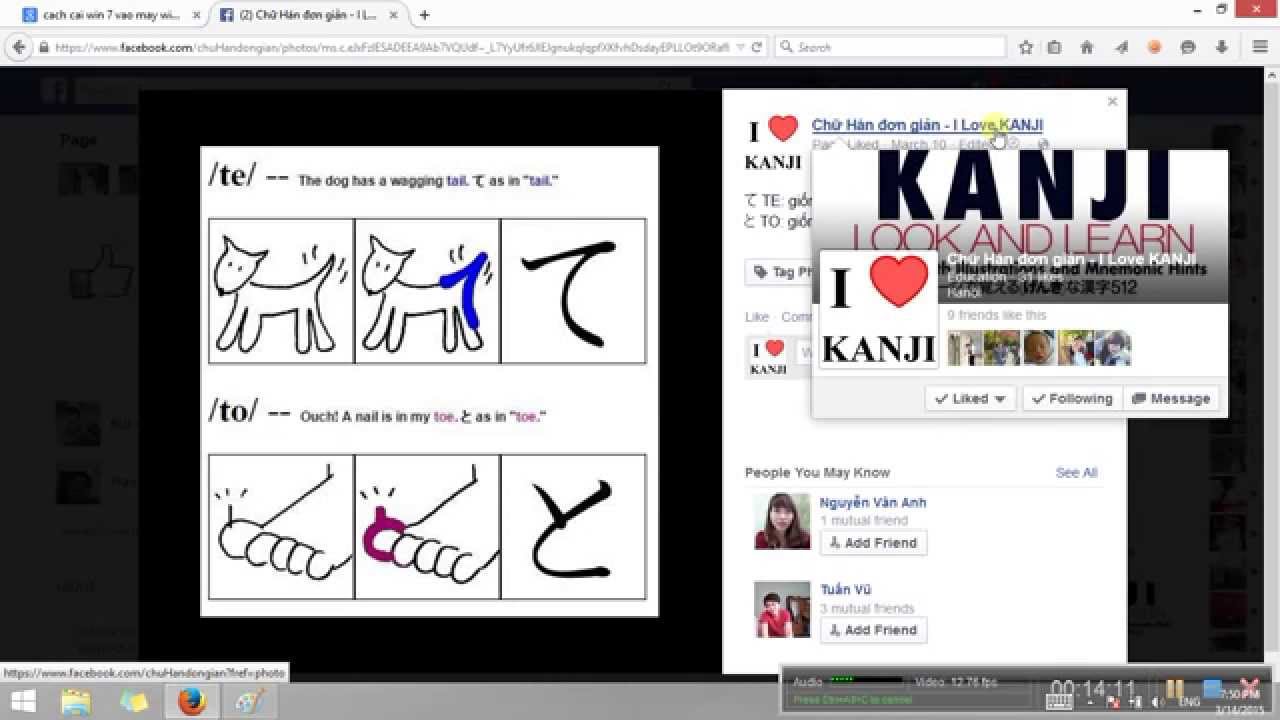Open the yellow notes app on the taskbar

click(133, 702)
